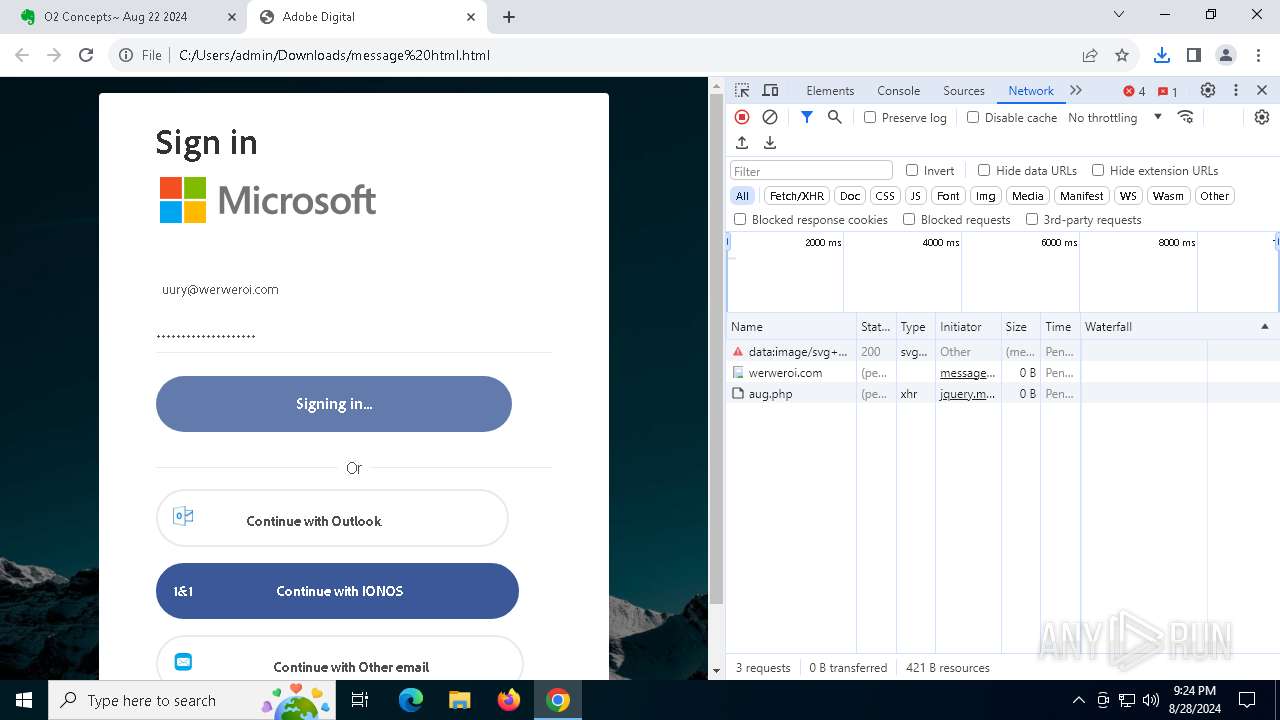Open File Explorer from taskbar
This screenshot has width=1280, height=720.
click(x=460, y=700)
